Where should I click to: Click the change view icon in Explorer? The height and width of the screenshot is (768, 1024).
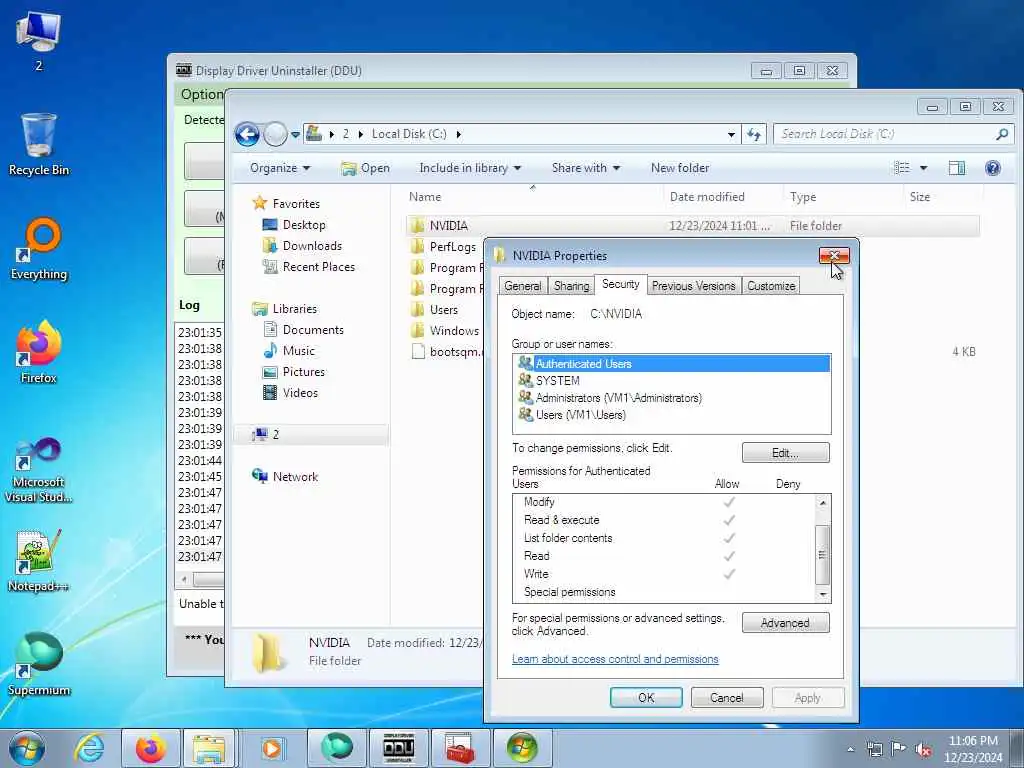tap(902, 168)
